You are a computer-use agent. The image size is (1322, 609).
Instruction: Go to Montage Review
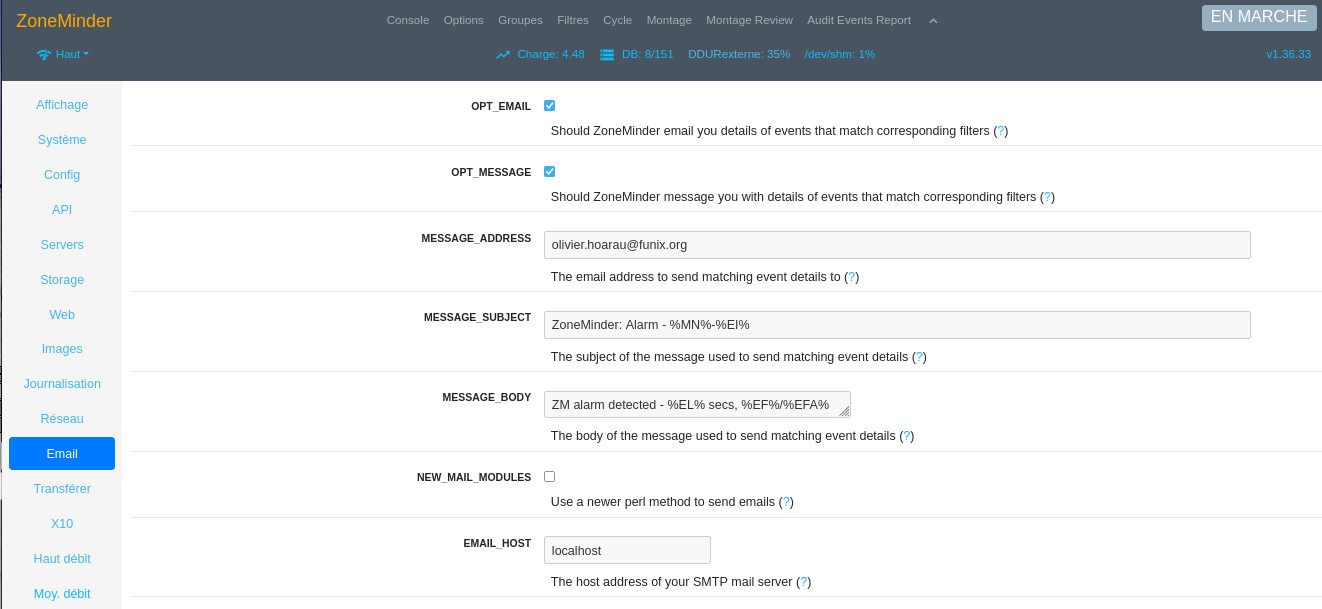(x=749, y=20)
